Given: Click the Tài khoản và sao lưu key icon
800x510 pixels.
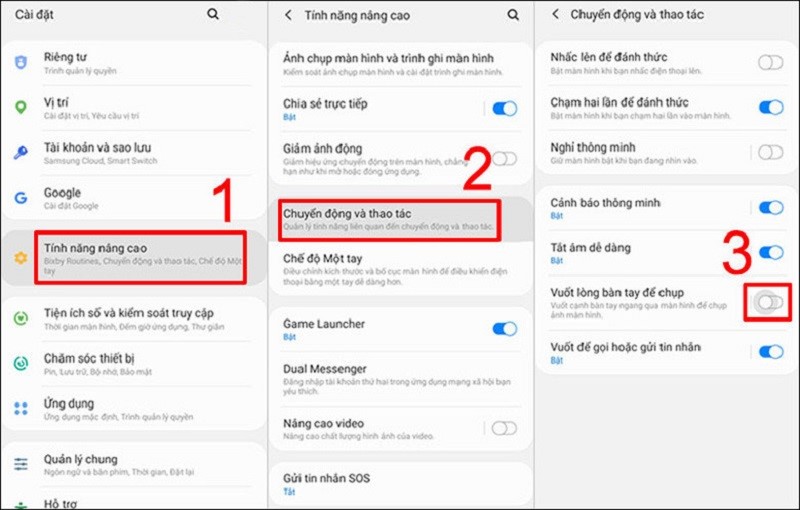Looking at the screenshot, I should (20, 152).
